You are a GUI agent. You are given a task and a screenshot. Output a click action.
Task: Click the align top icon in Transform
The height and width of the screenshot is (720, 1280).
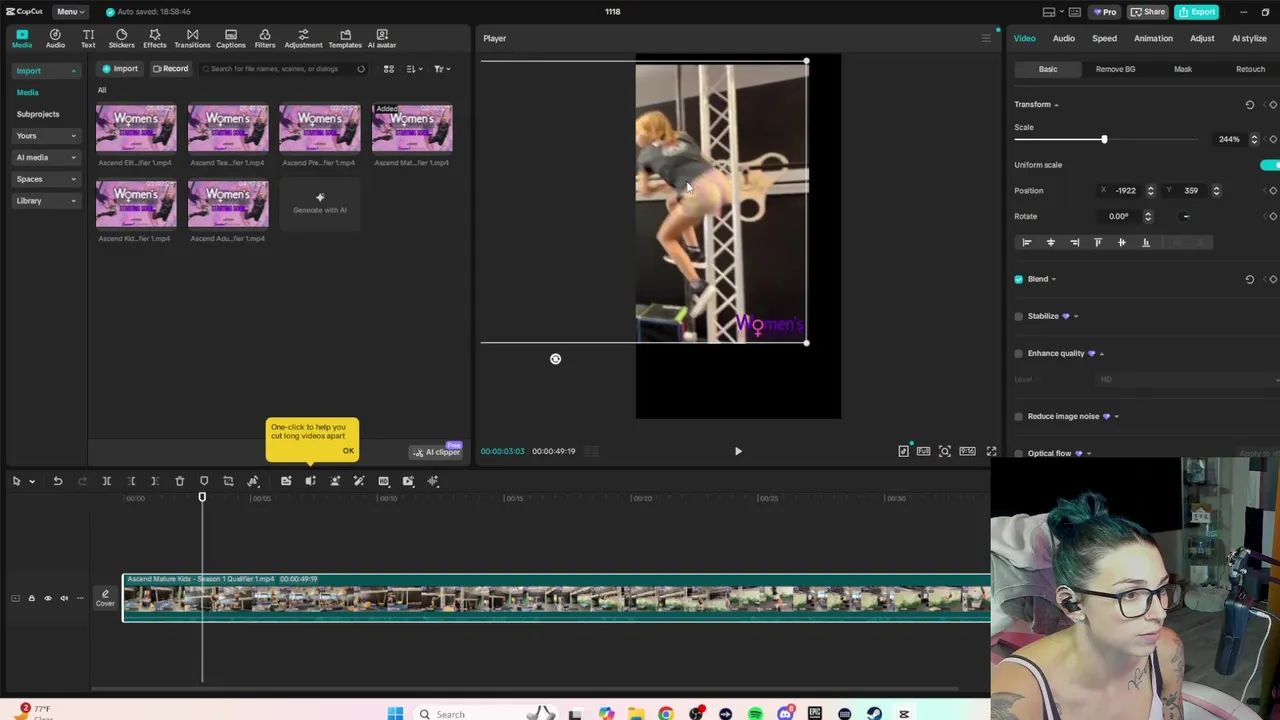pyautogui.click(x=1098, y=242)
